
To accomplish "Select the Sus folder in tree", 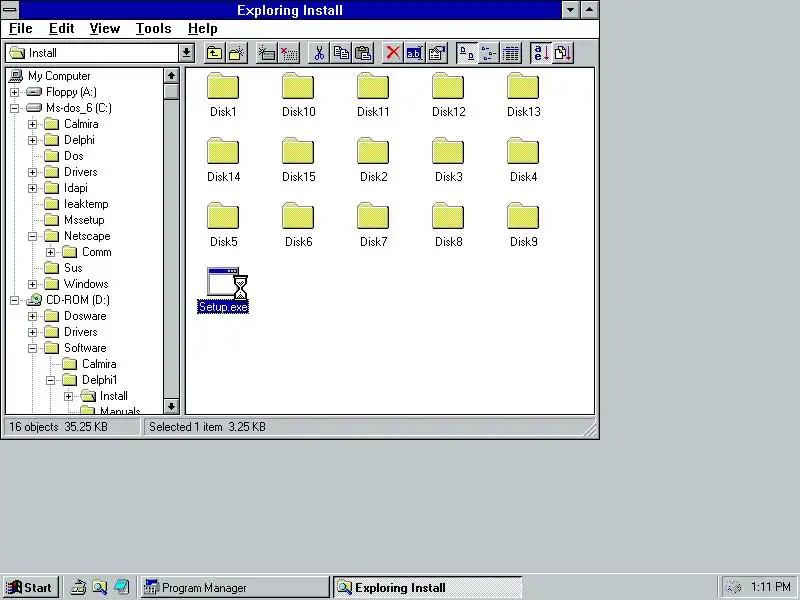I will [73, 268].
